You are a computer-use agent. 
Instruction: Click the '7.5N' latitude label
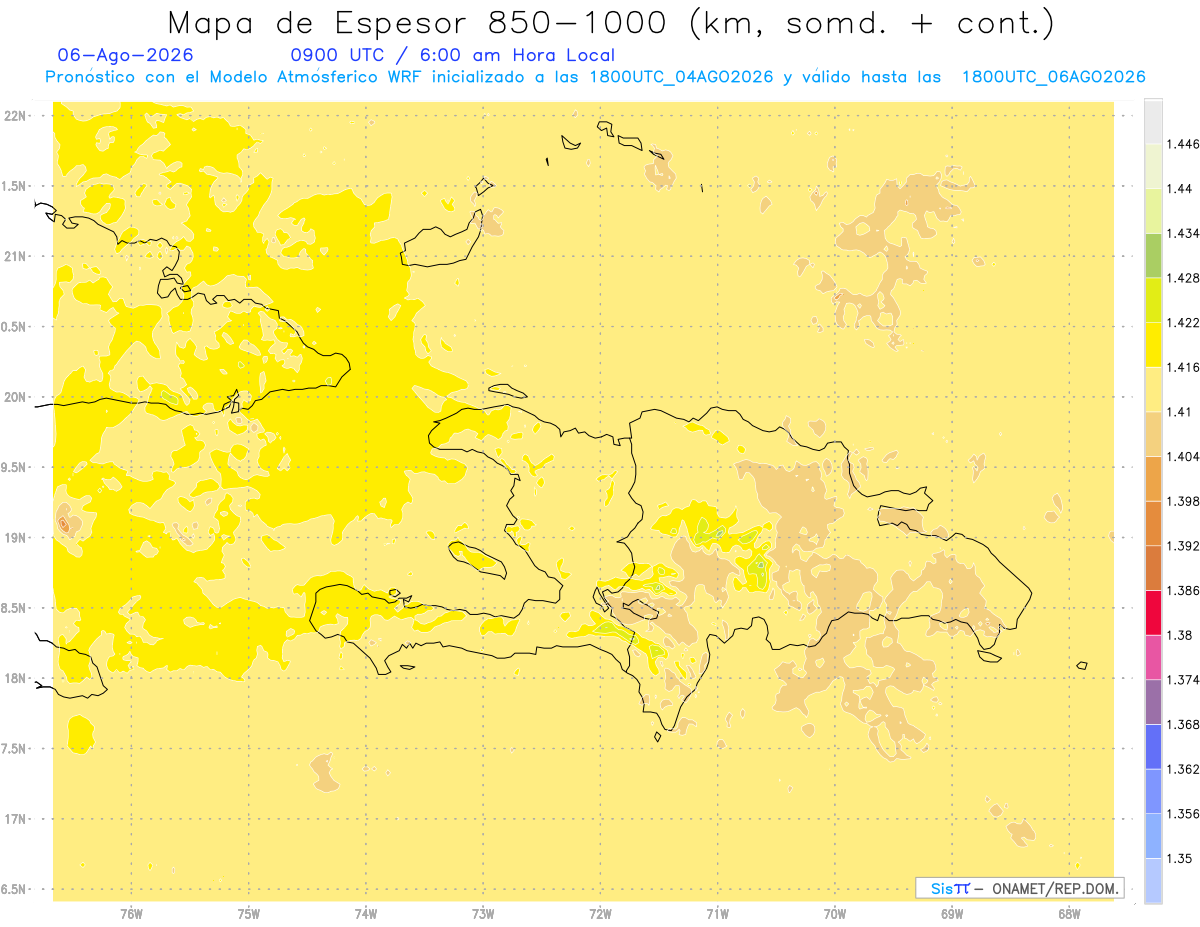tap(15, 749)
